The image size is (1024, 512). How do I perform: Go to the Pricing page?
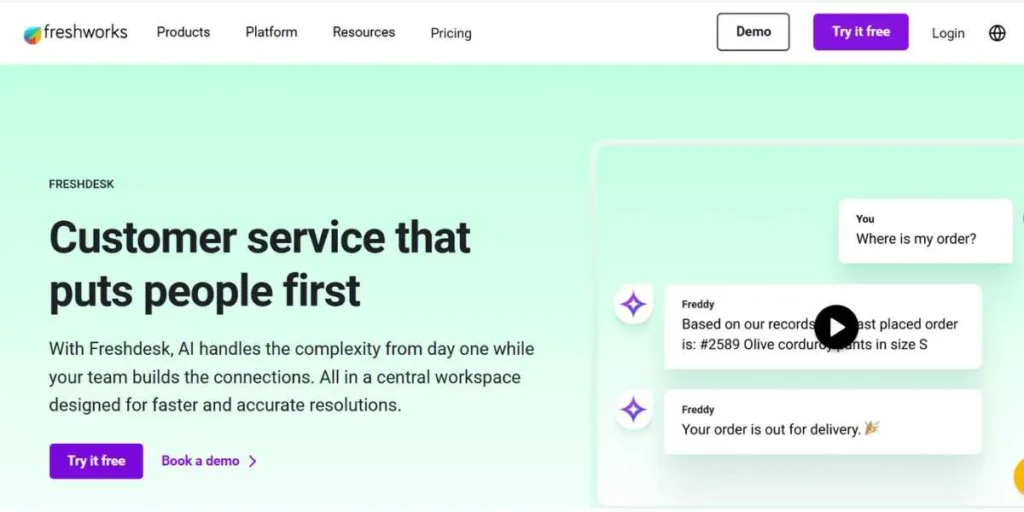tap(451, 33)
